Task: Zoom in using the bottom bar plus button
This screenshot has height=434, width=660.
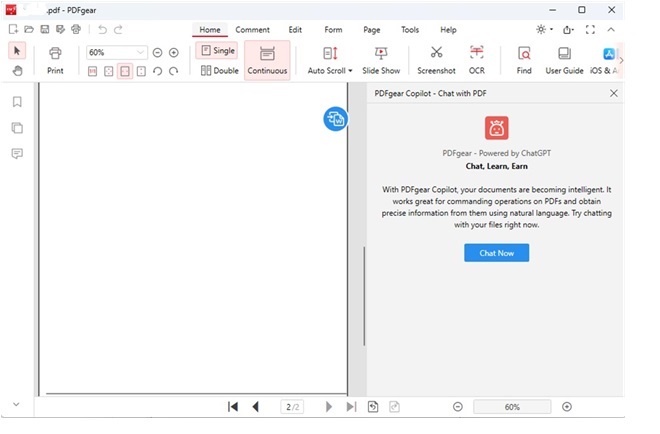Action: [567, 407]
